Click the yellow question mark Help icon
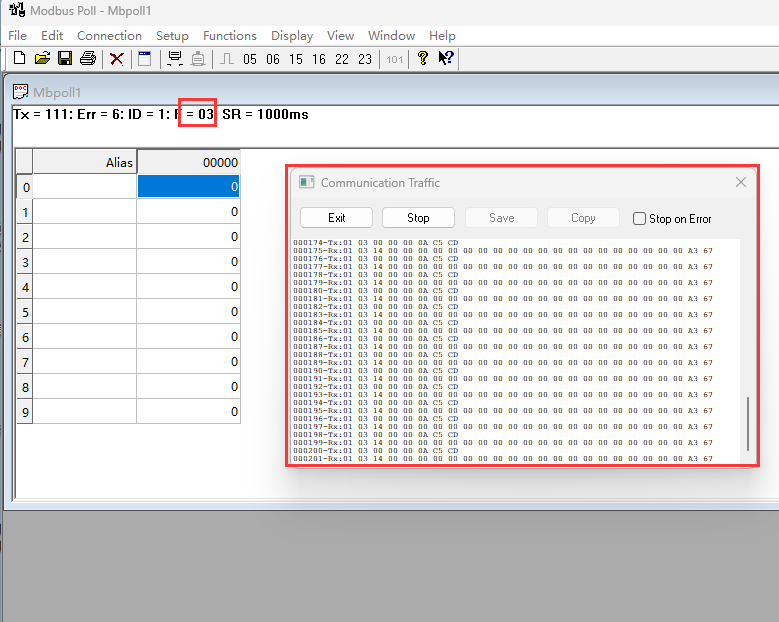 (x=423, y=58)
